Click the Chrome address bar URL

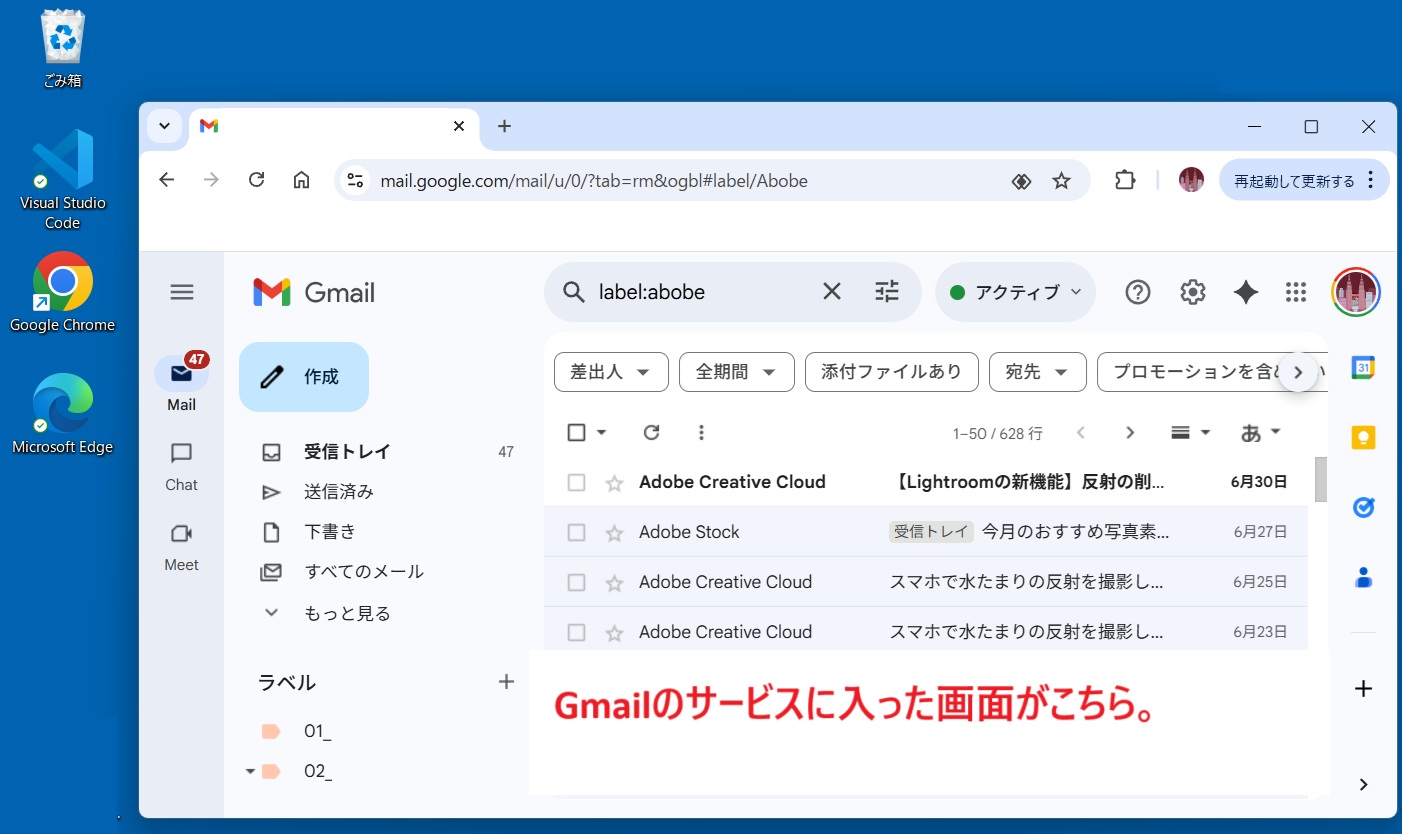594,181
